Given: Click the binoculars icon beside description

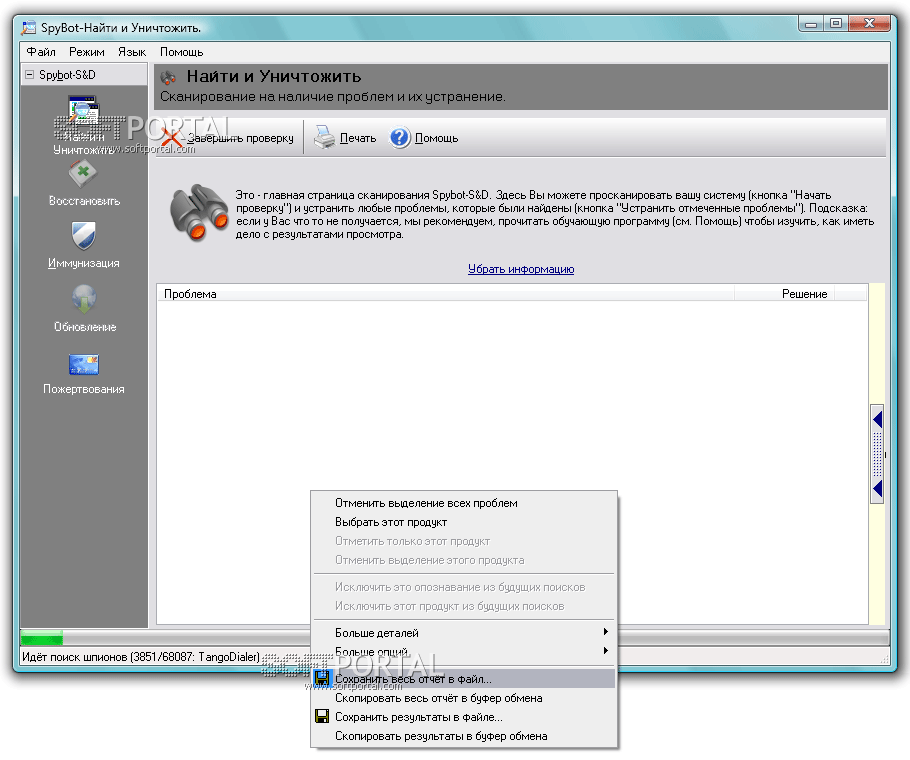Looking at the screenshot, I should pyautogui.click(x=198, y=212).
